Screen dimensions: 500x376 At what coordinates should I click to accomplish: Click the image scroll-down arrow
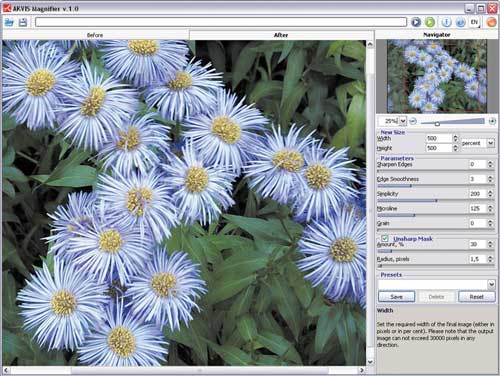pyautogui.click(x=370, y=362)
